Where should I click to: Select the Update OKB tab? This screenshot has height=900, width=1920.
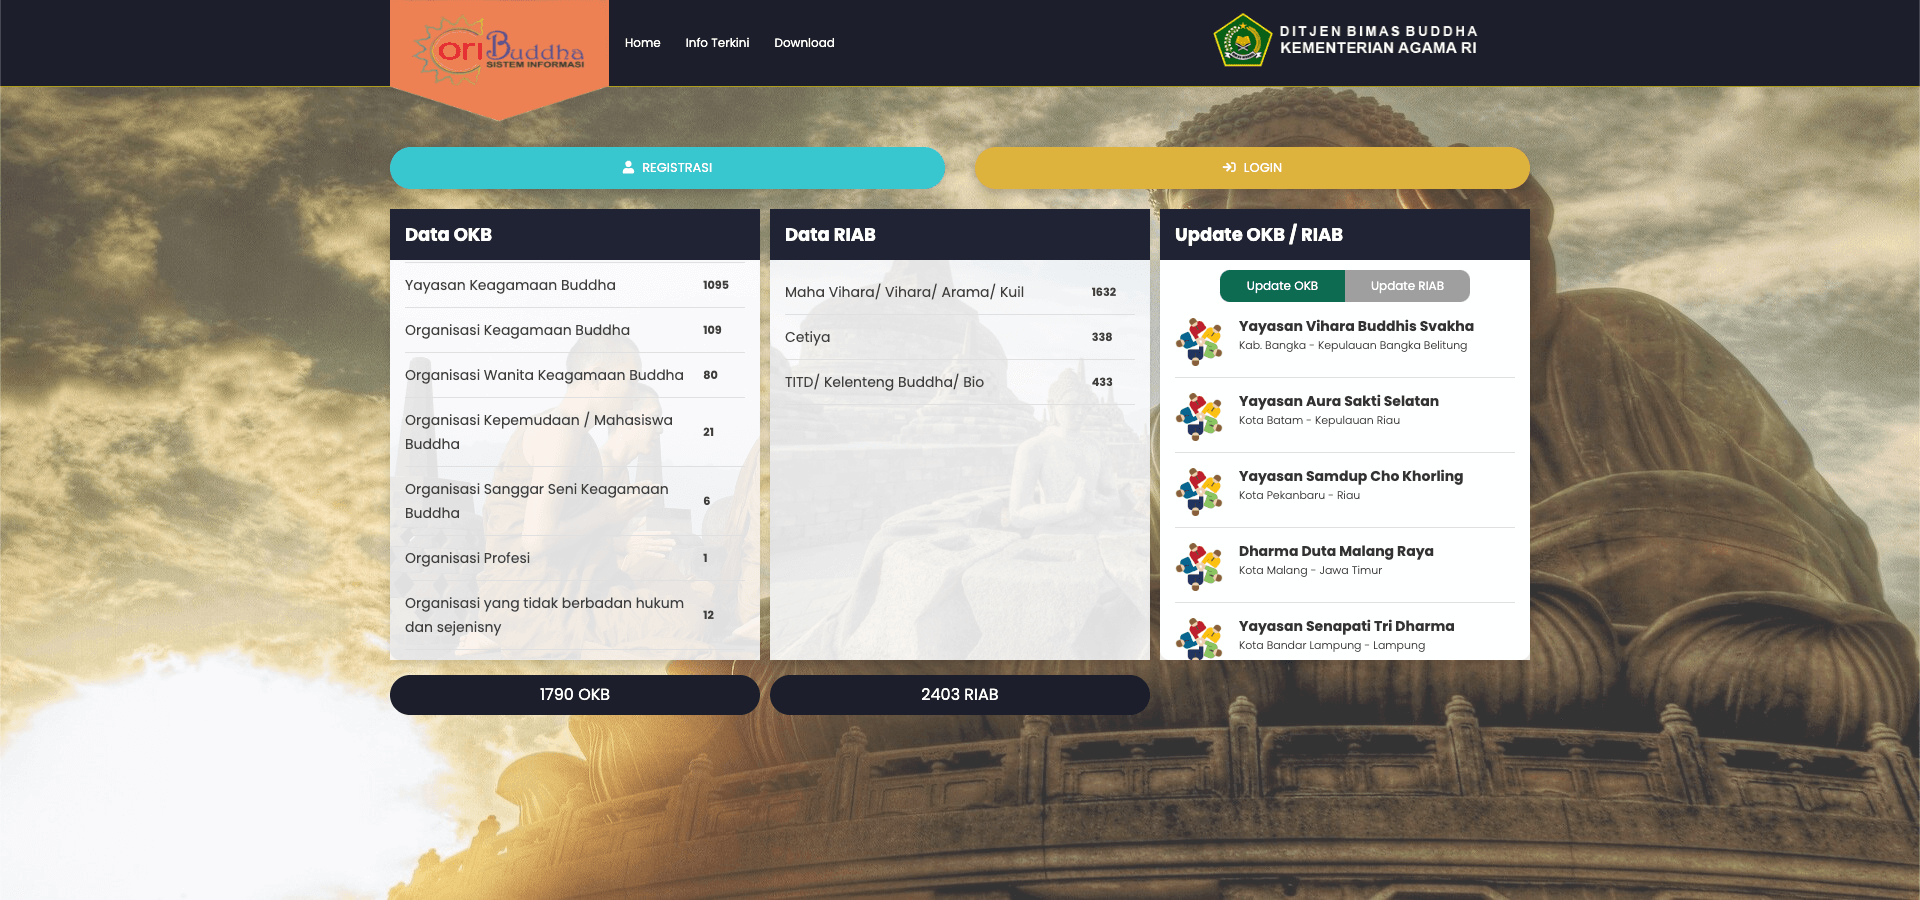[1281, 286]
